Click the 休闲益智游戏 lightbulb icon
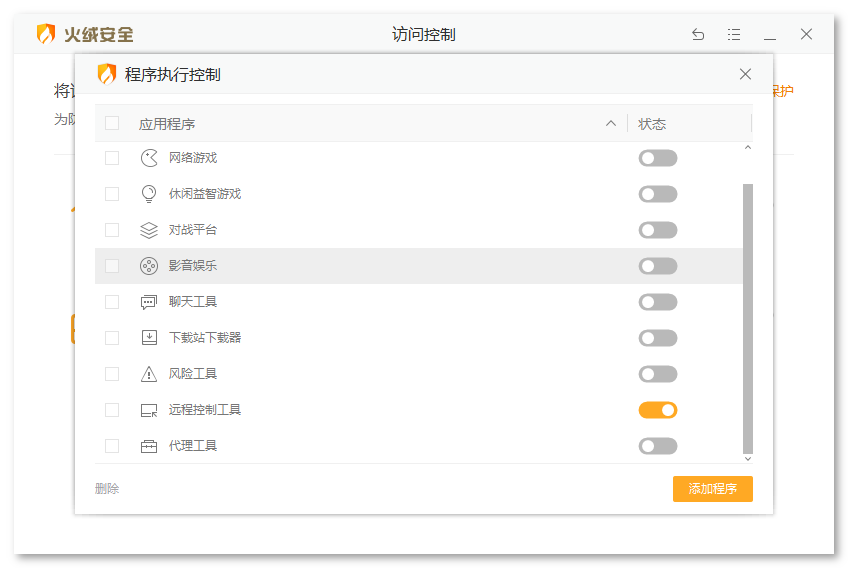 pos(149,194)
